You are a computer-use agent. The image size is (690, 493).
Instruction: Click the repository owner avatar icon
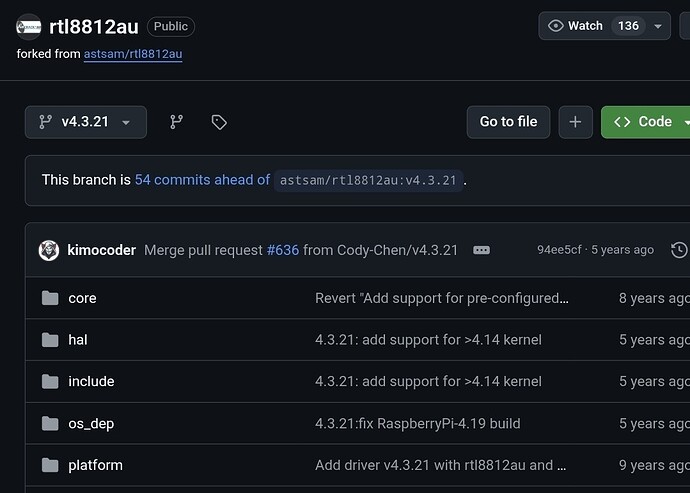tap(29, 27)
